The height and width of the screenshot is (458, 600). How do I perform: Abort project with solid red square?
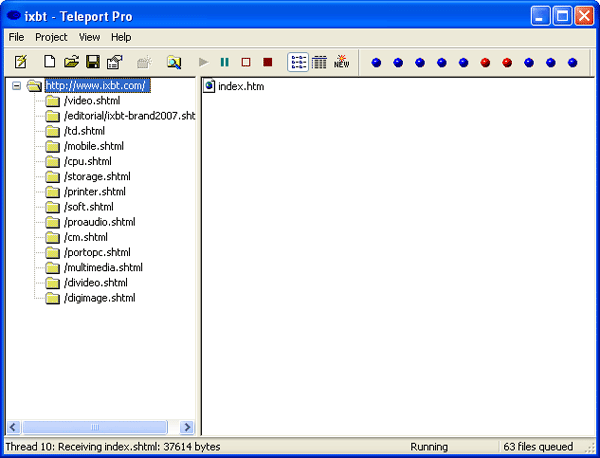pos(268,62)
